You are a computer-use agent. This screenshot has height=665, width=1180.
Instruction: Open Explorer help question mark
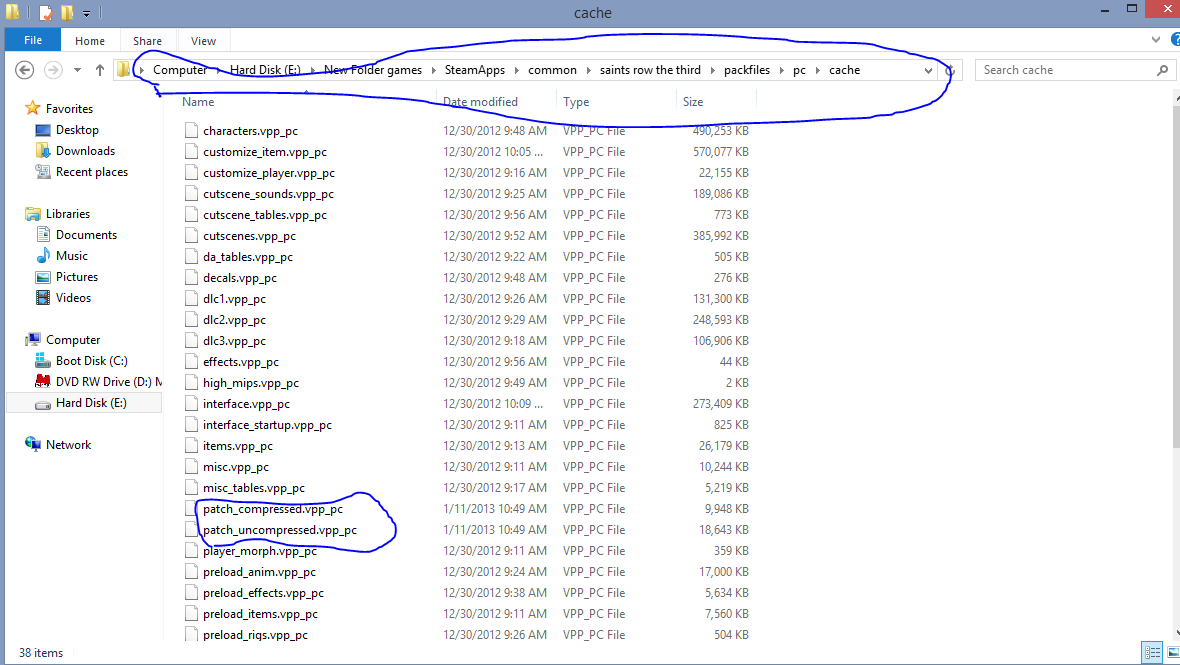point(1175,40)
